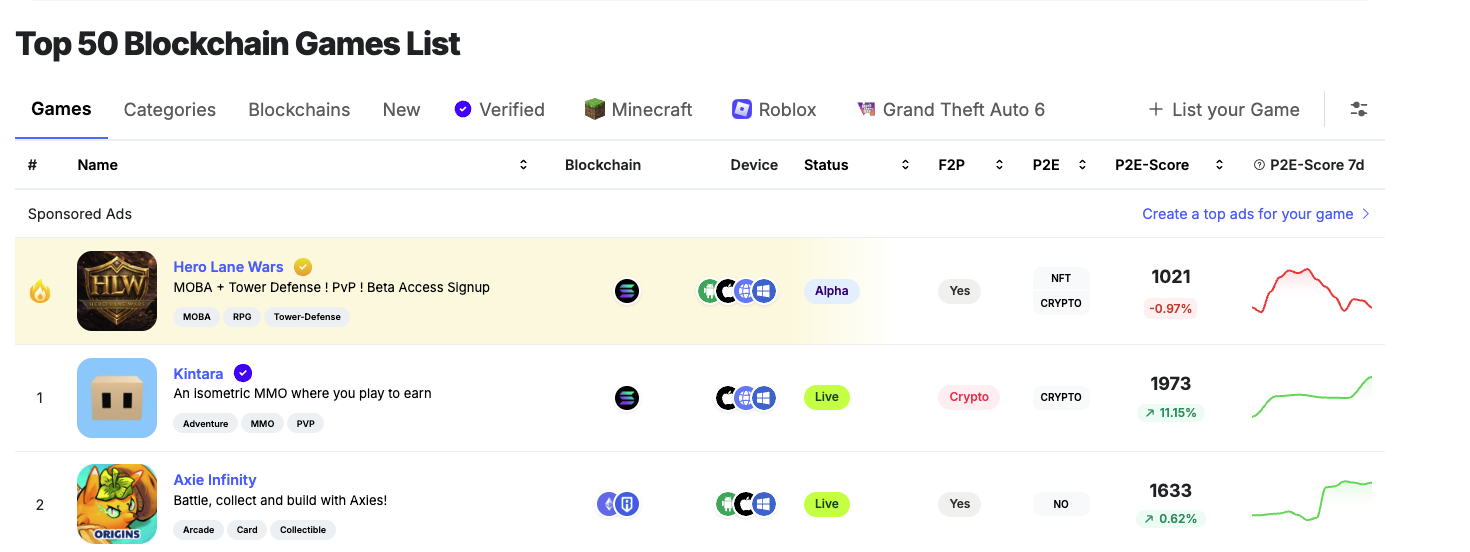Sort by P2E-Score column arrows
The width and height of the screenshot is (1470, 552).
pyautogui.click(x=1219, y=165)
